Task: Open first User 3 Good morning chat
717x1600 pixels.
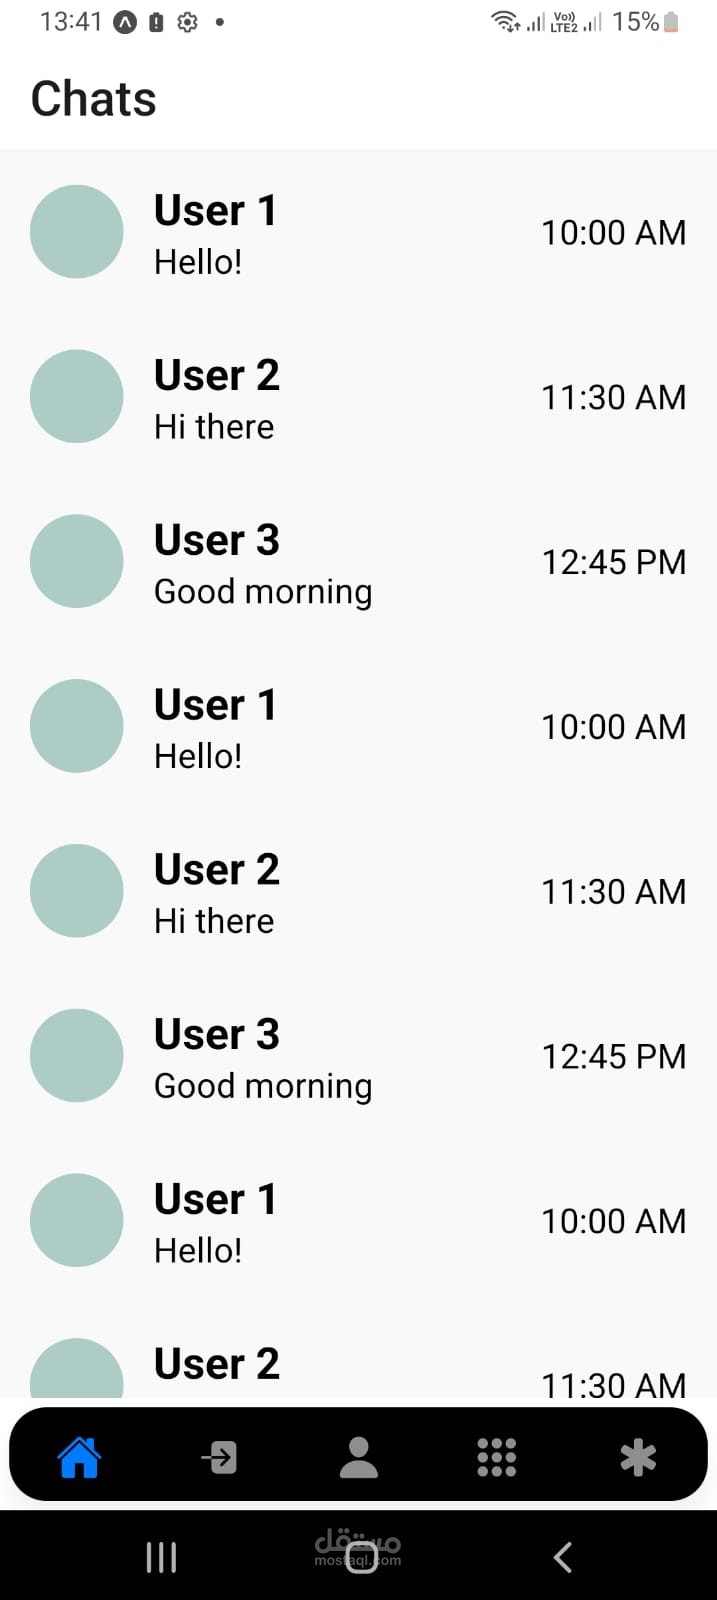Action: click(358, 561)
